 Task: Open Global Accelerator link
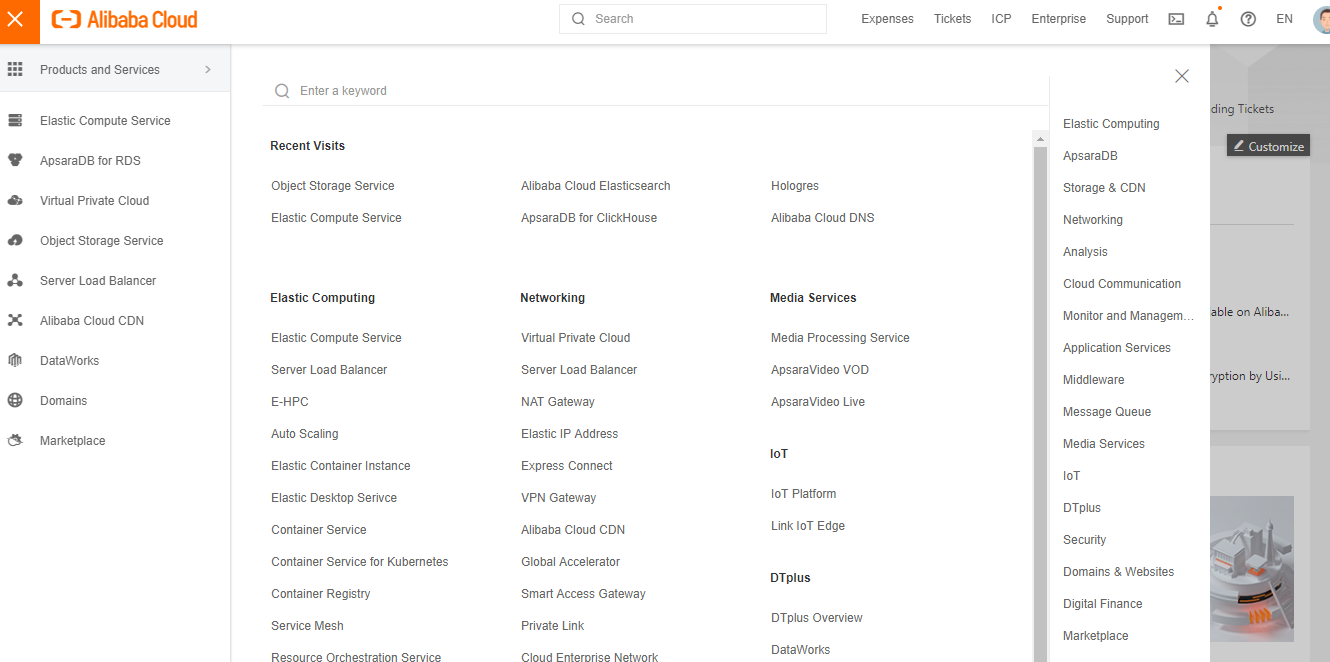click(570, 562)
